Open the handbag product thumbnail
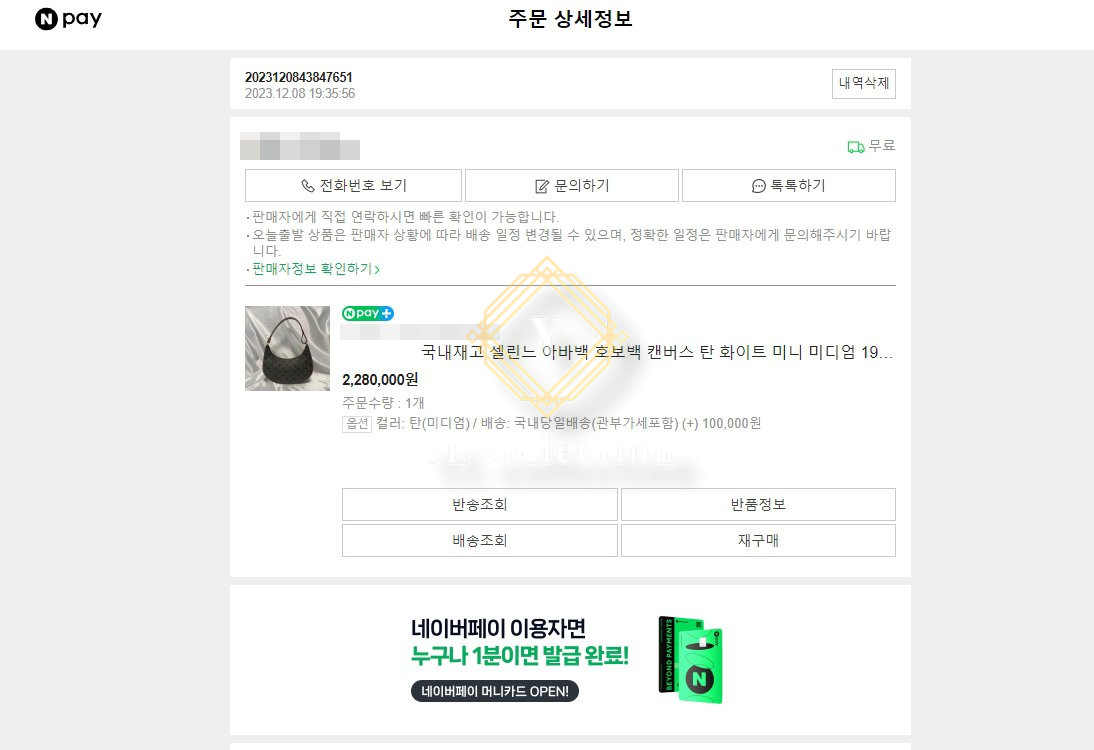The image size is (1094, 750). coord(287,348)
